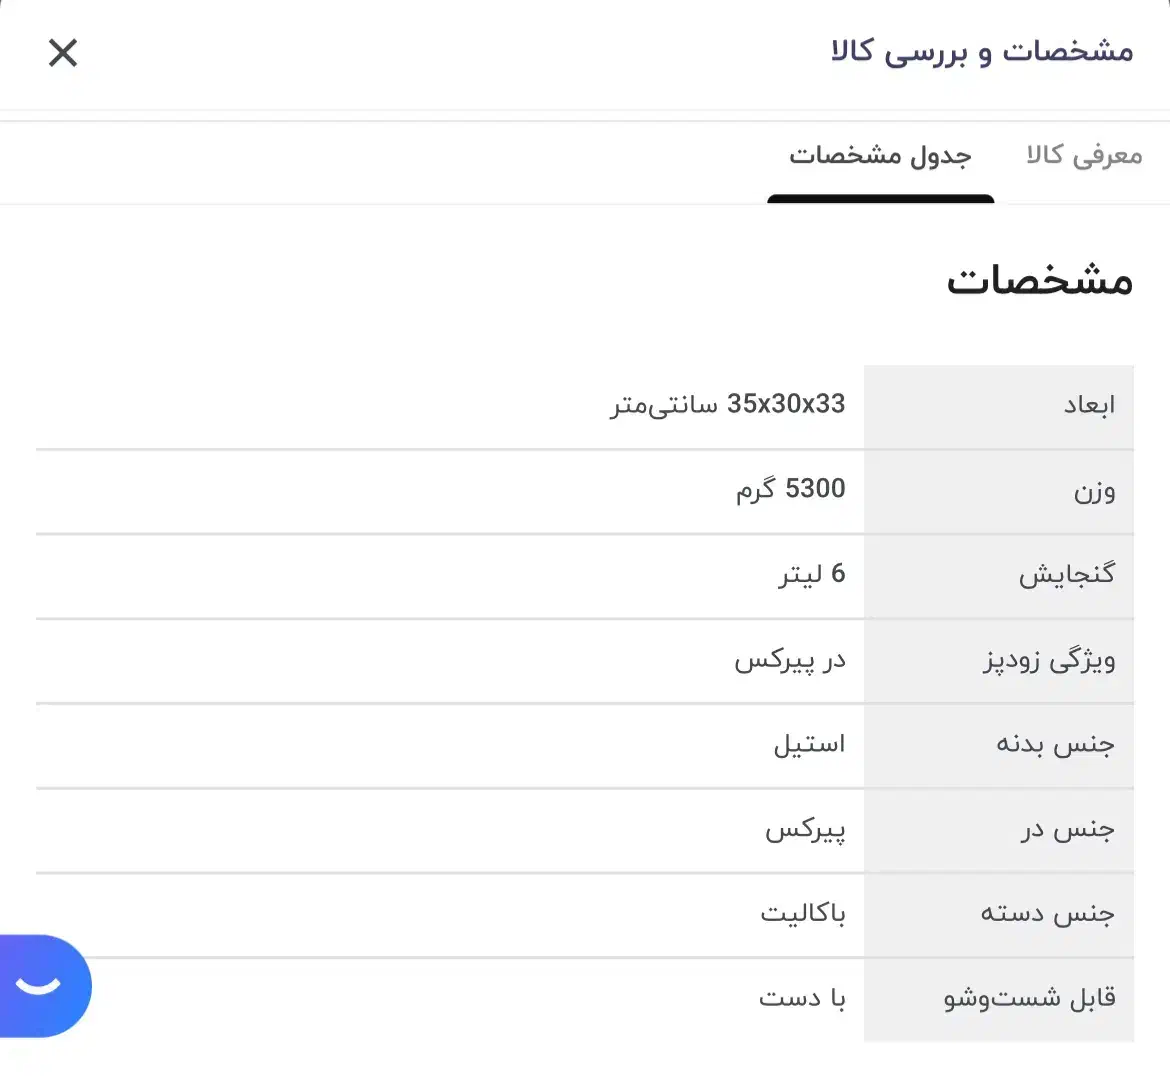The height and width of the screenshot is (1091, 1170).
Task: Select the جدول مشخصات tab
Action: [880, 156]
